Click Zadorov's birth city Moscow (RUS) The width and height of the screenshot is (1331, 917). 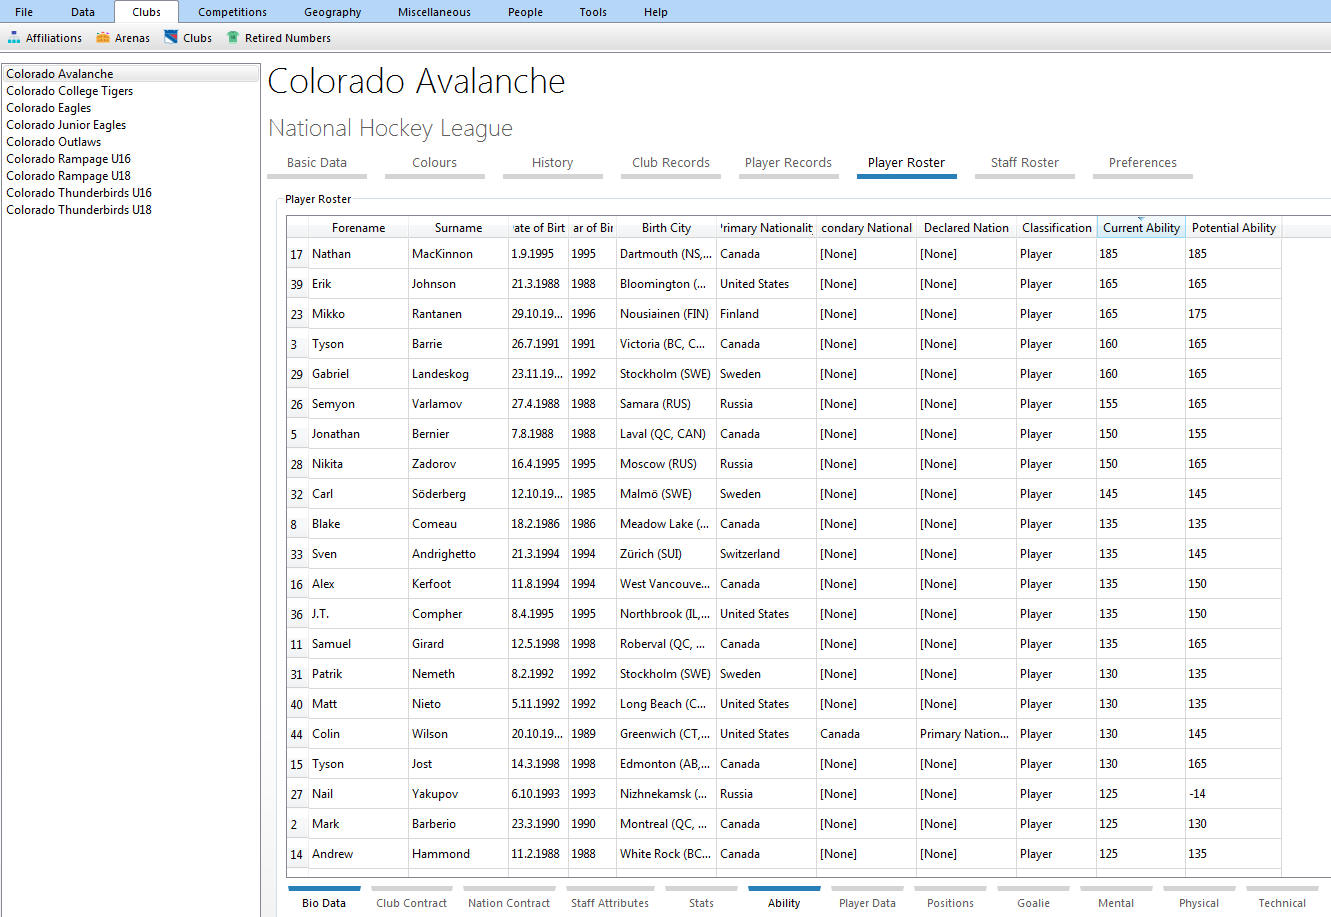tap(666, 464)
